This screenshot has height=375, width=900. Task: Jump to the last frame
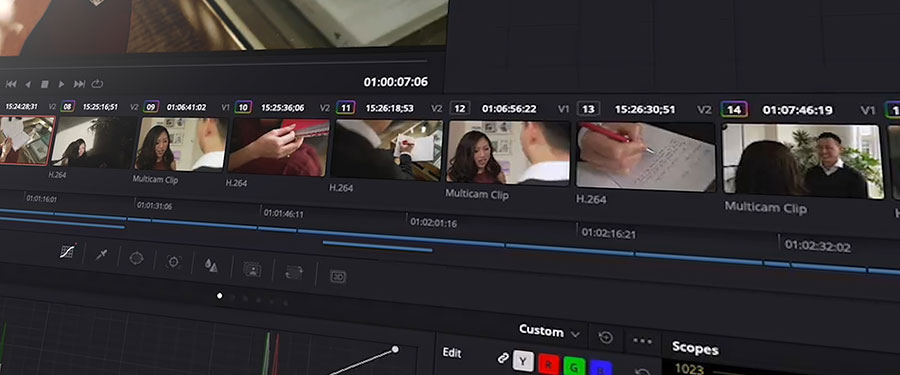point(79,84)
